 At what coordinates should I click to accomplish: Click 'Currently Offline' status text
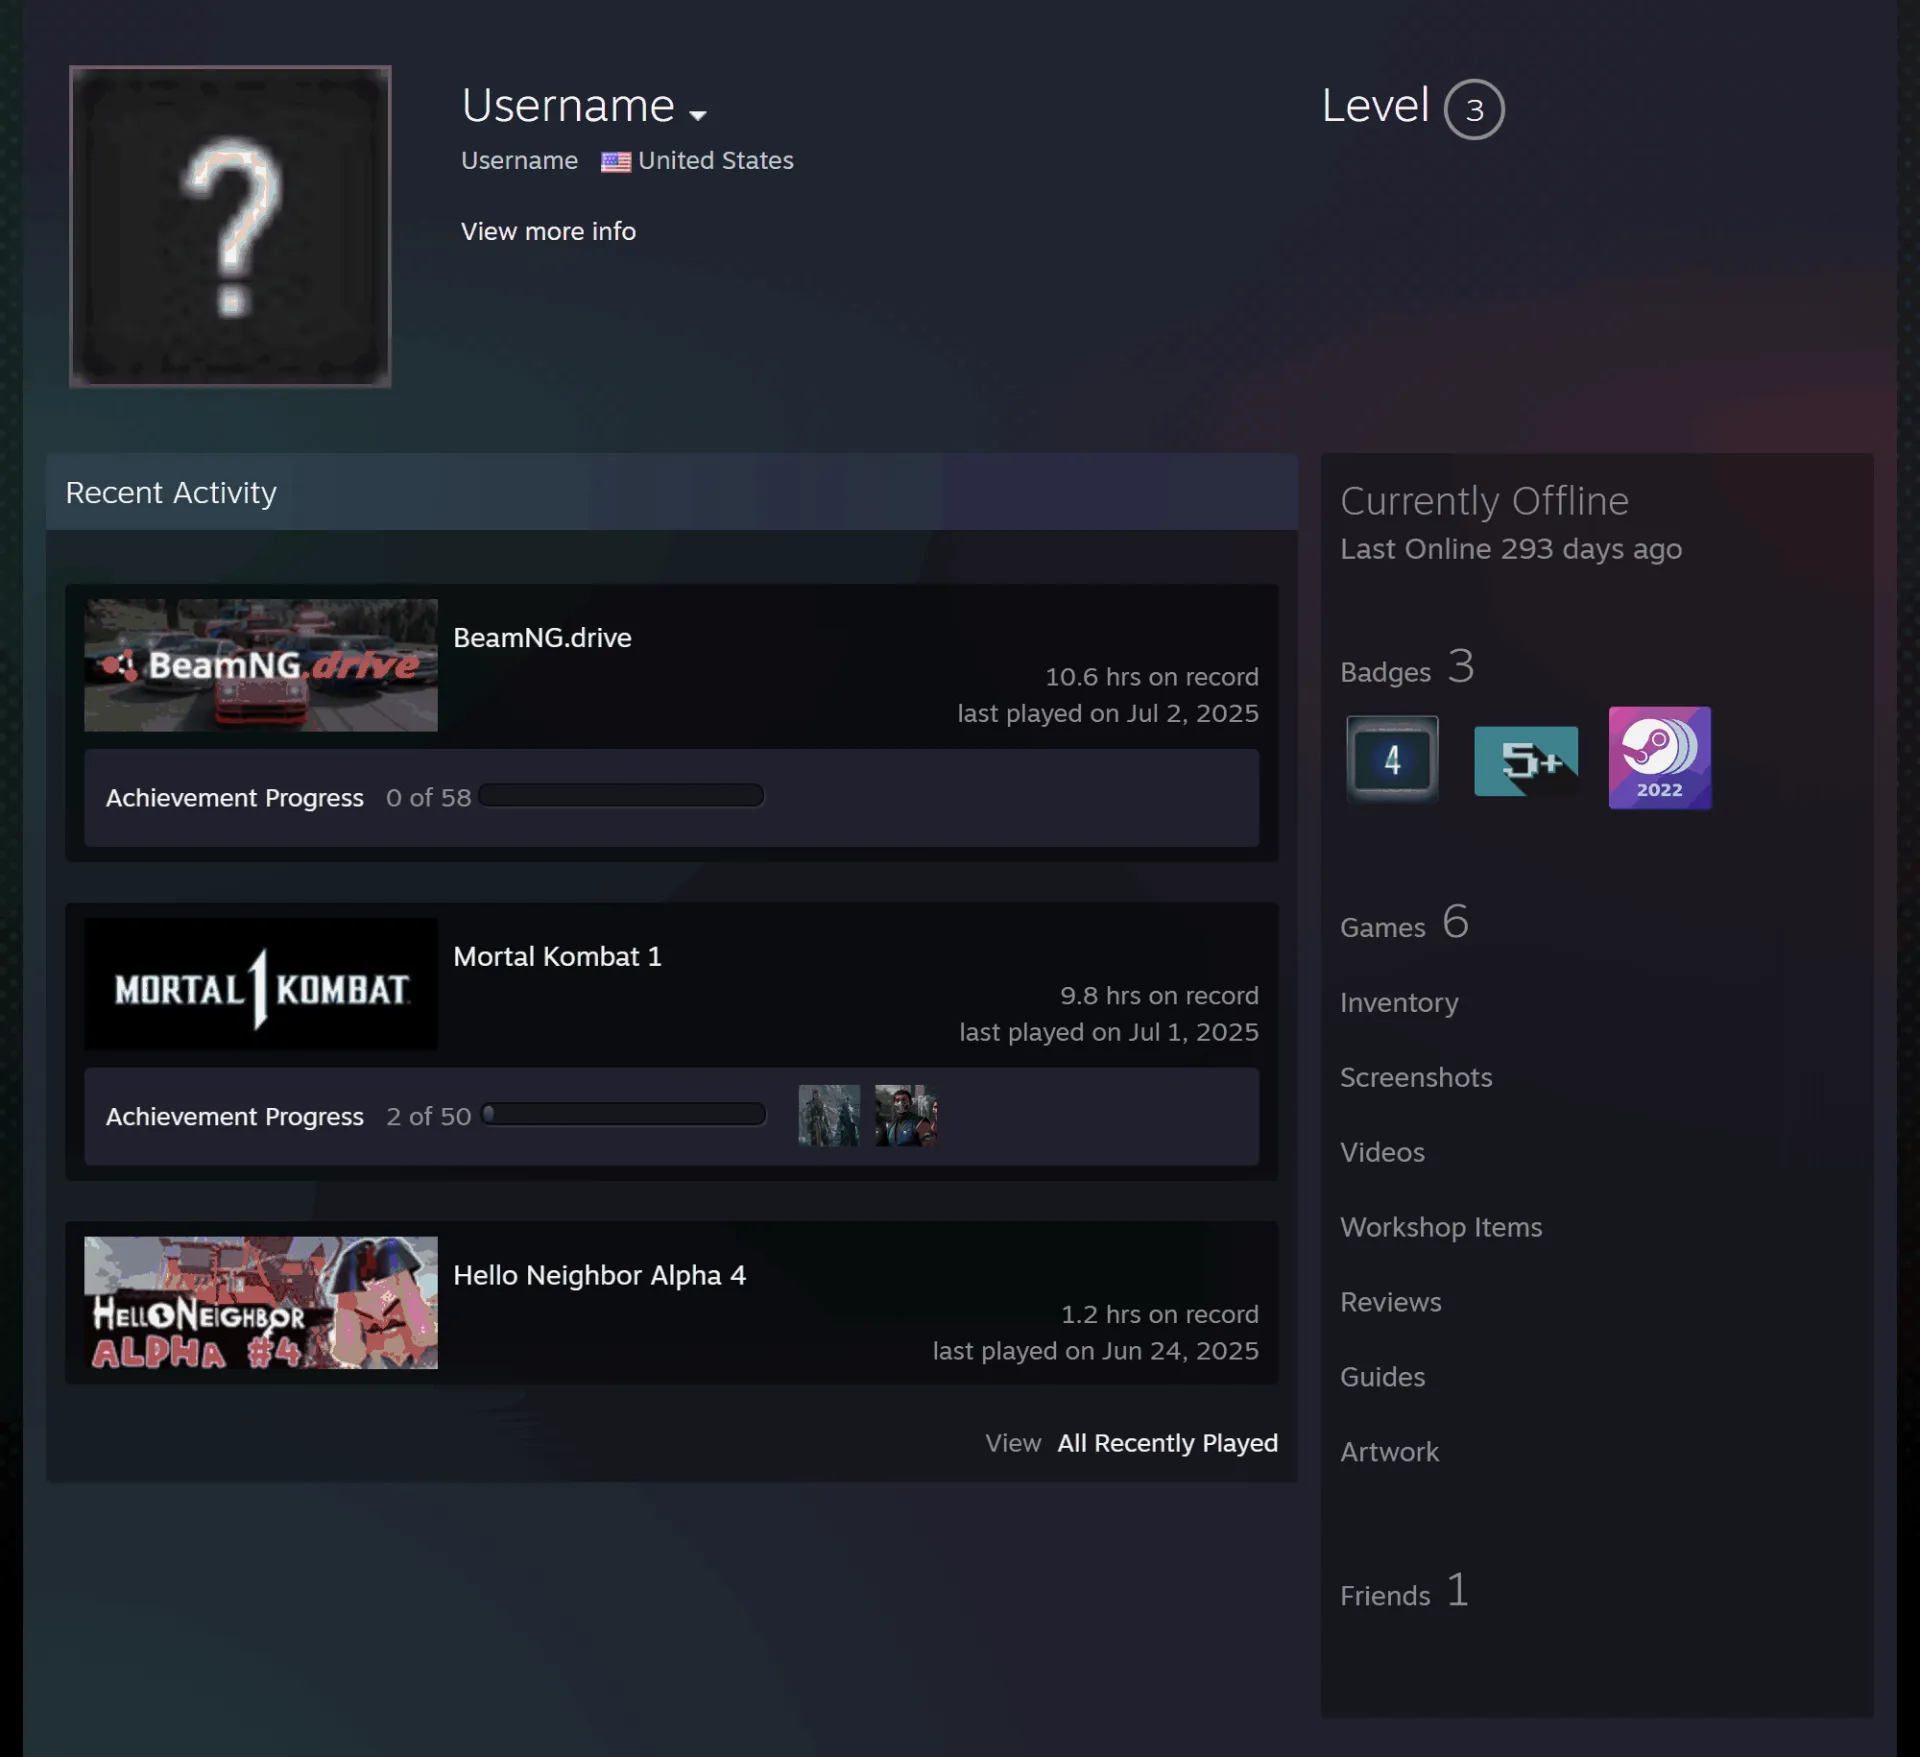(x=1484, y=501)
